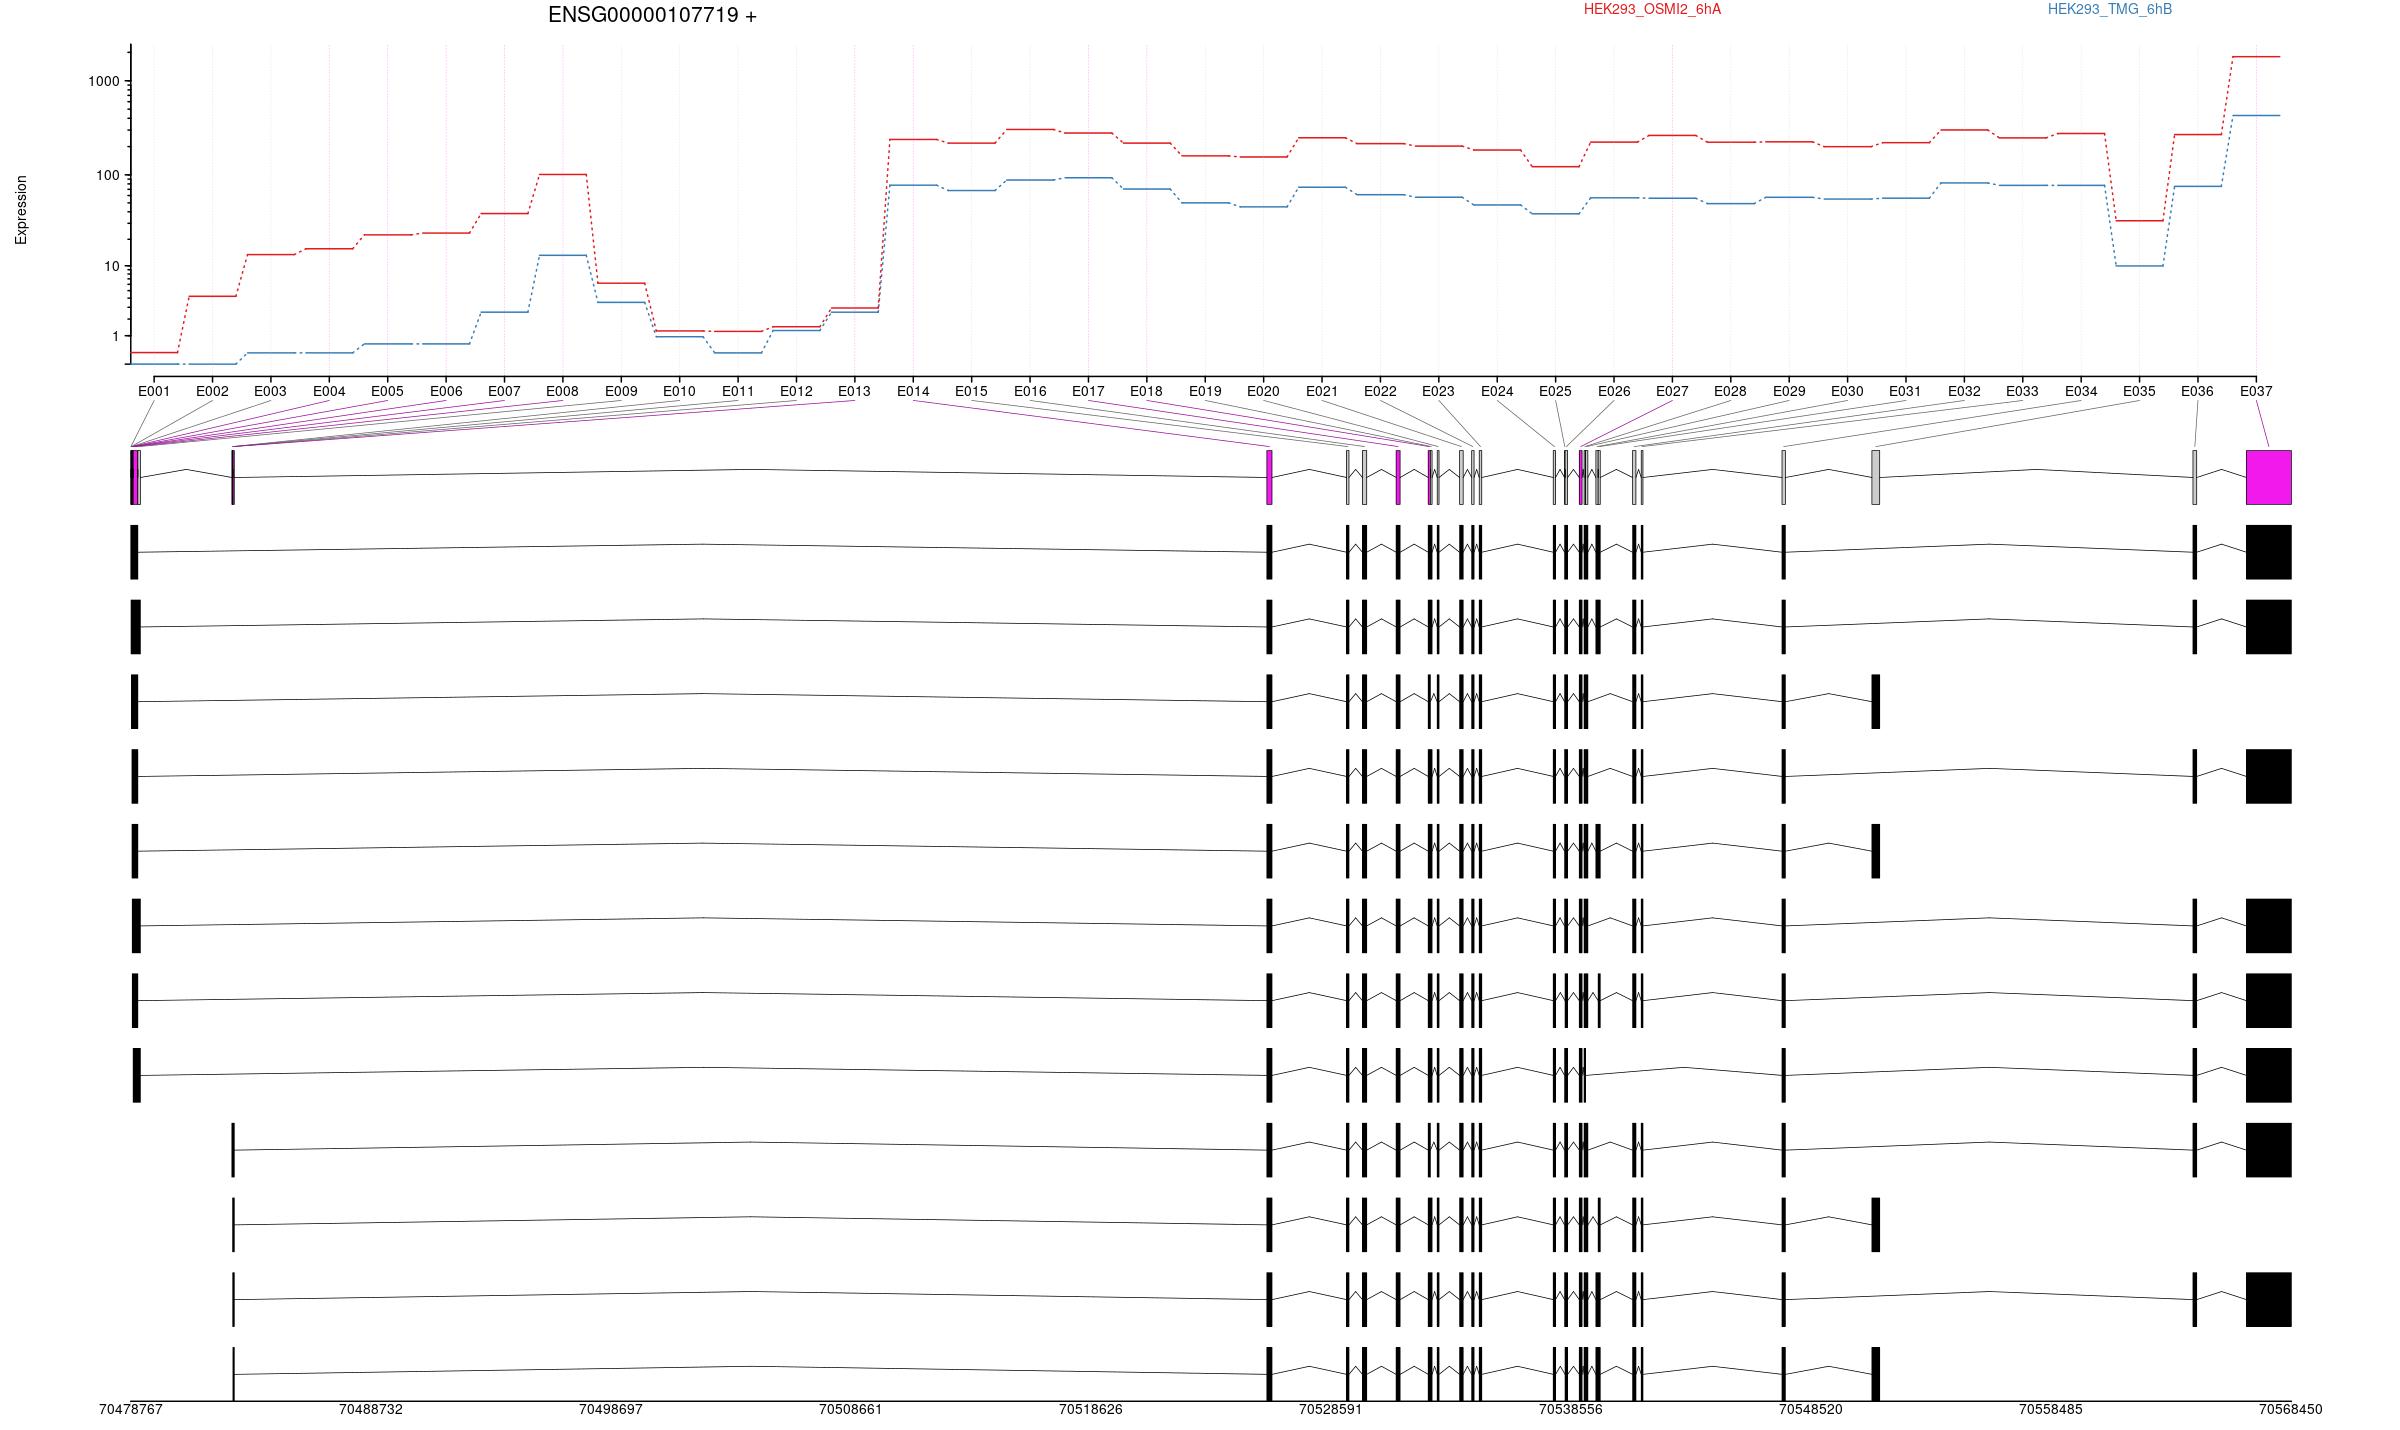The width and height of the screenshot is (2400, 1430).
Task: Select the HEK293_OSMI2_6hA legend label
Action: click(1652, 9)
